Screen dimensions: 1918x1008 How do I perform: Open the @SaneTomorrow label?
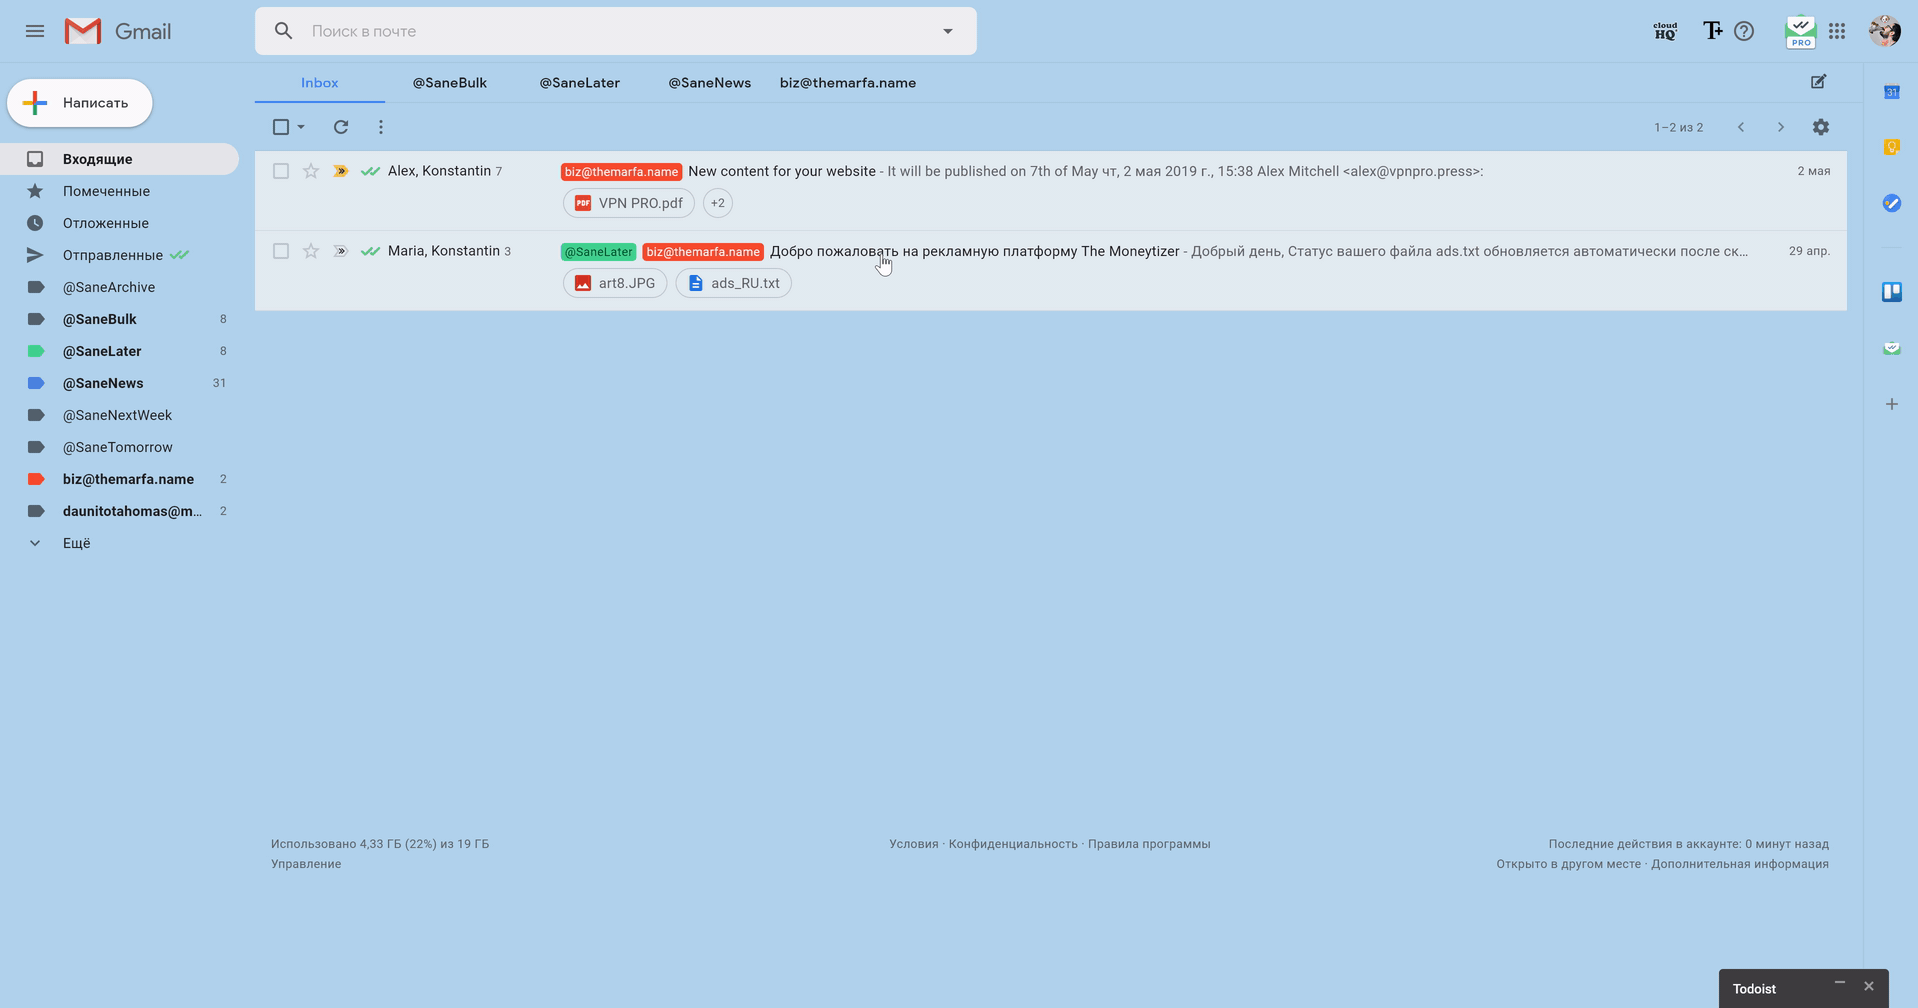click(x=120, y=447)
